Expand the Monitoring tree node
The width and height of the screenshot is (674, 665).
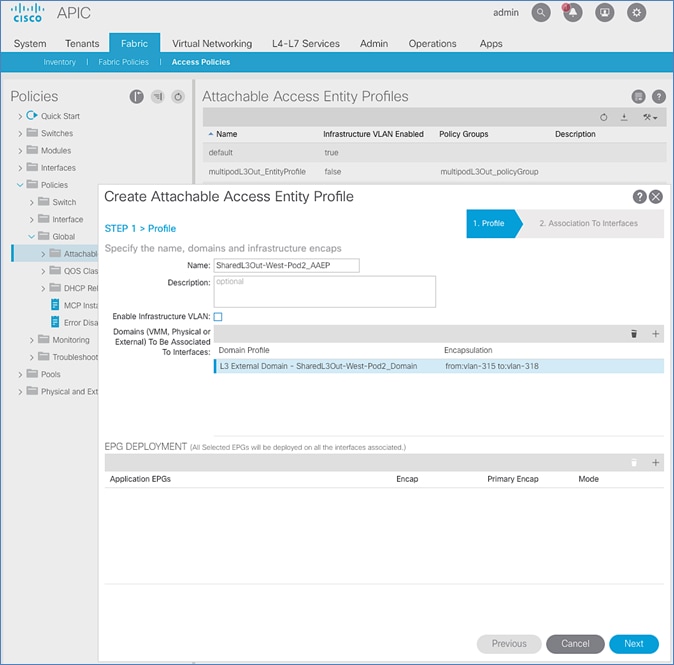pyautogui.click(x=31, y=340)
